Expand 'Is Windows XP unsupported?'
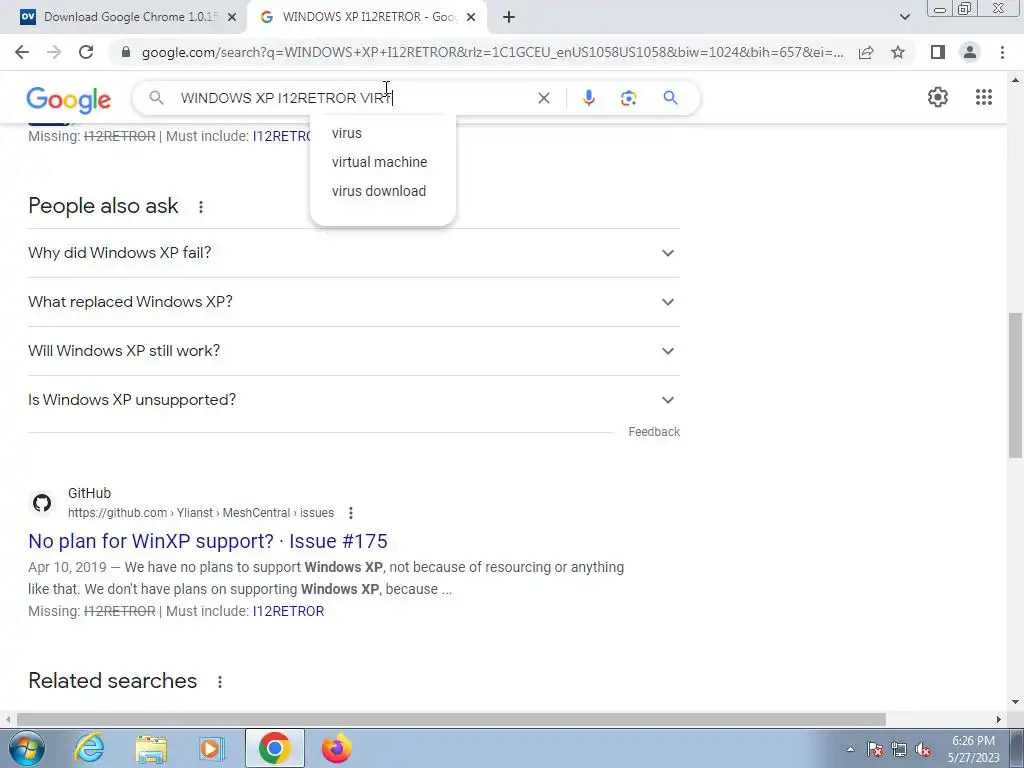 [x=353, y=400]
